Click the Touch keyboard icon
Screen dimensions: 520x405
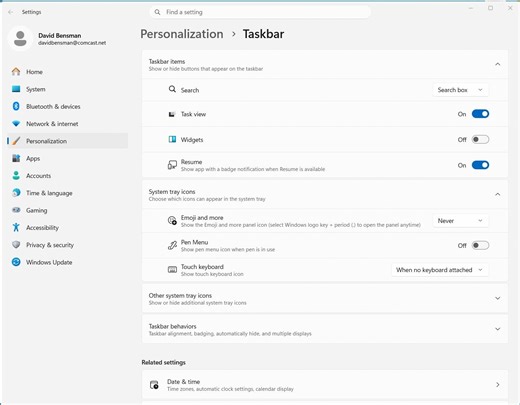coord(172,270)
